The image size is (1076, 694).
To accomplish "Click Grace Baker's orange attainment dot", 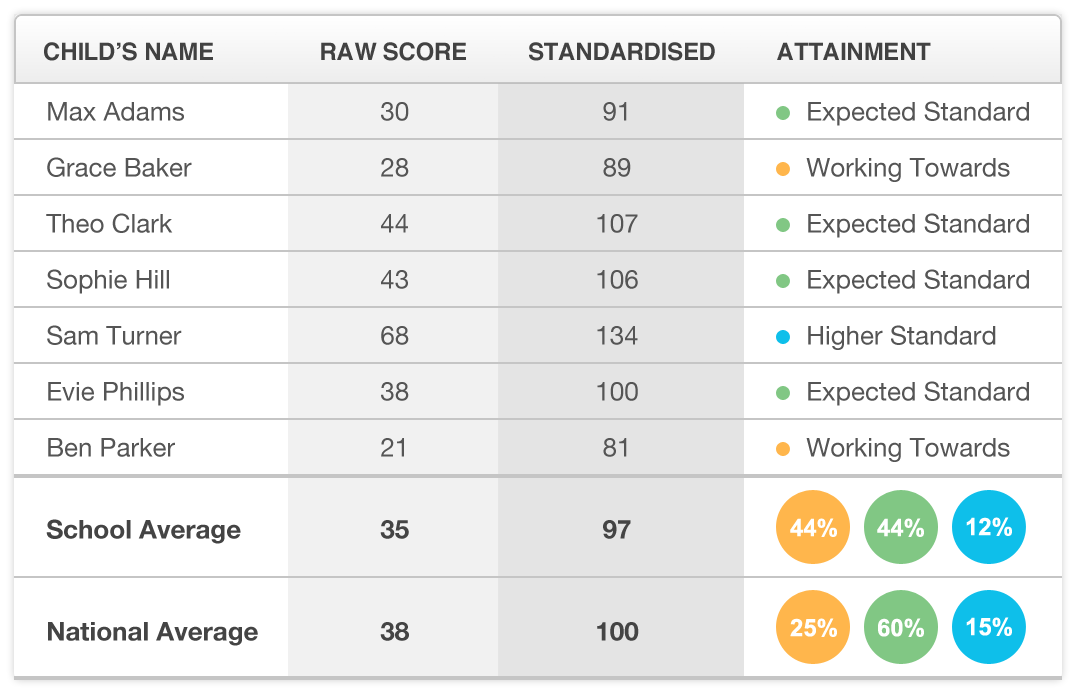I will (x=784, y=168).
